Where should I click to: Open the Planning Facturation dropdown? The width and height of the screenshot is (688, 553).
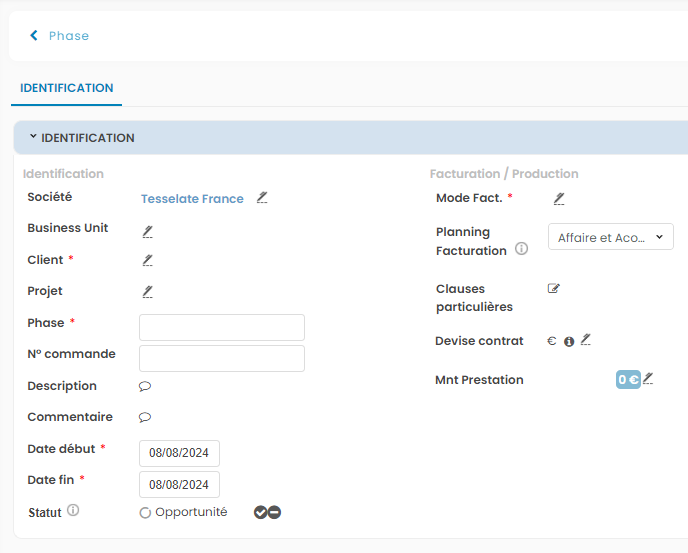[x=610, y=237]
